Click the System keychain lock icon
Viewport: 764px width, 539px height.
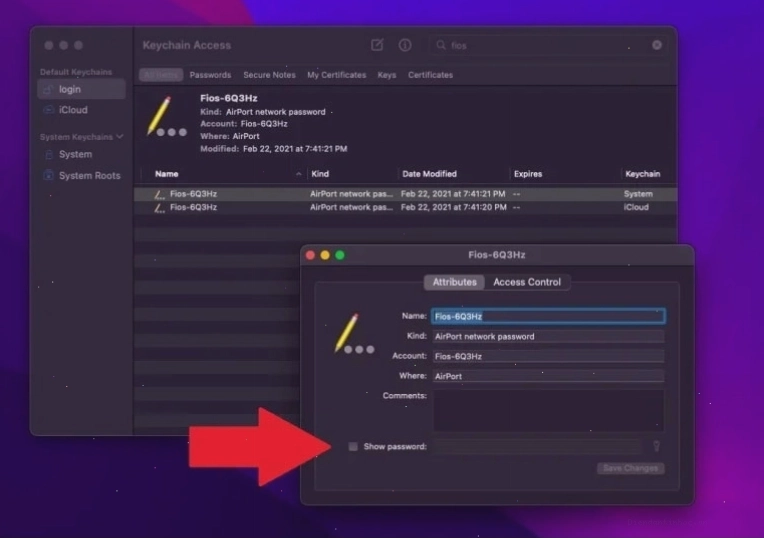pos(48,154)
